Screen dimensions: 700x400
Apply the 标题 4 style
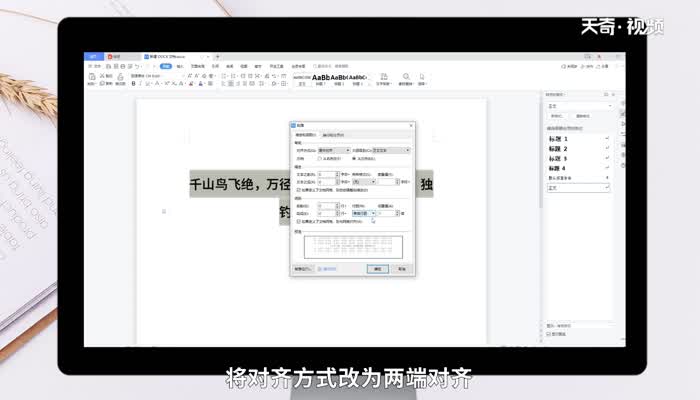coord(578,168)
